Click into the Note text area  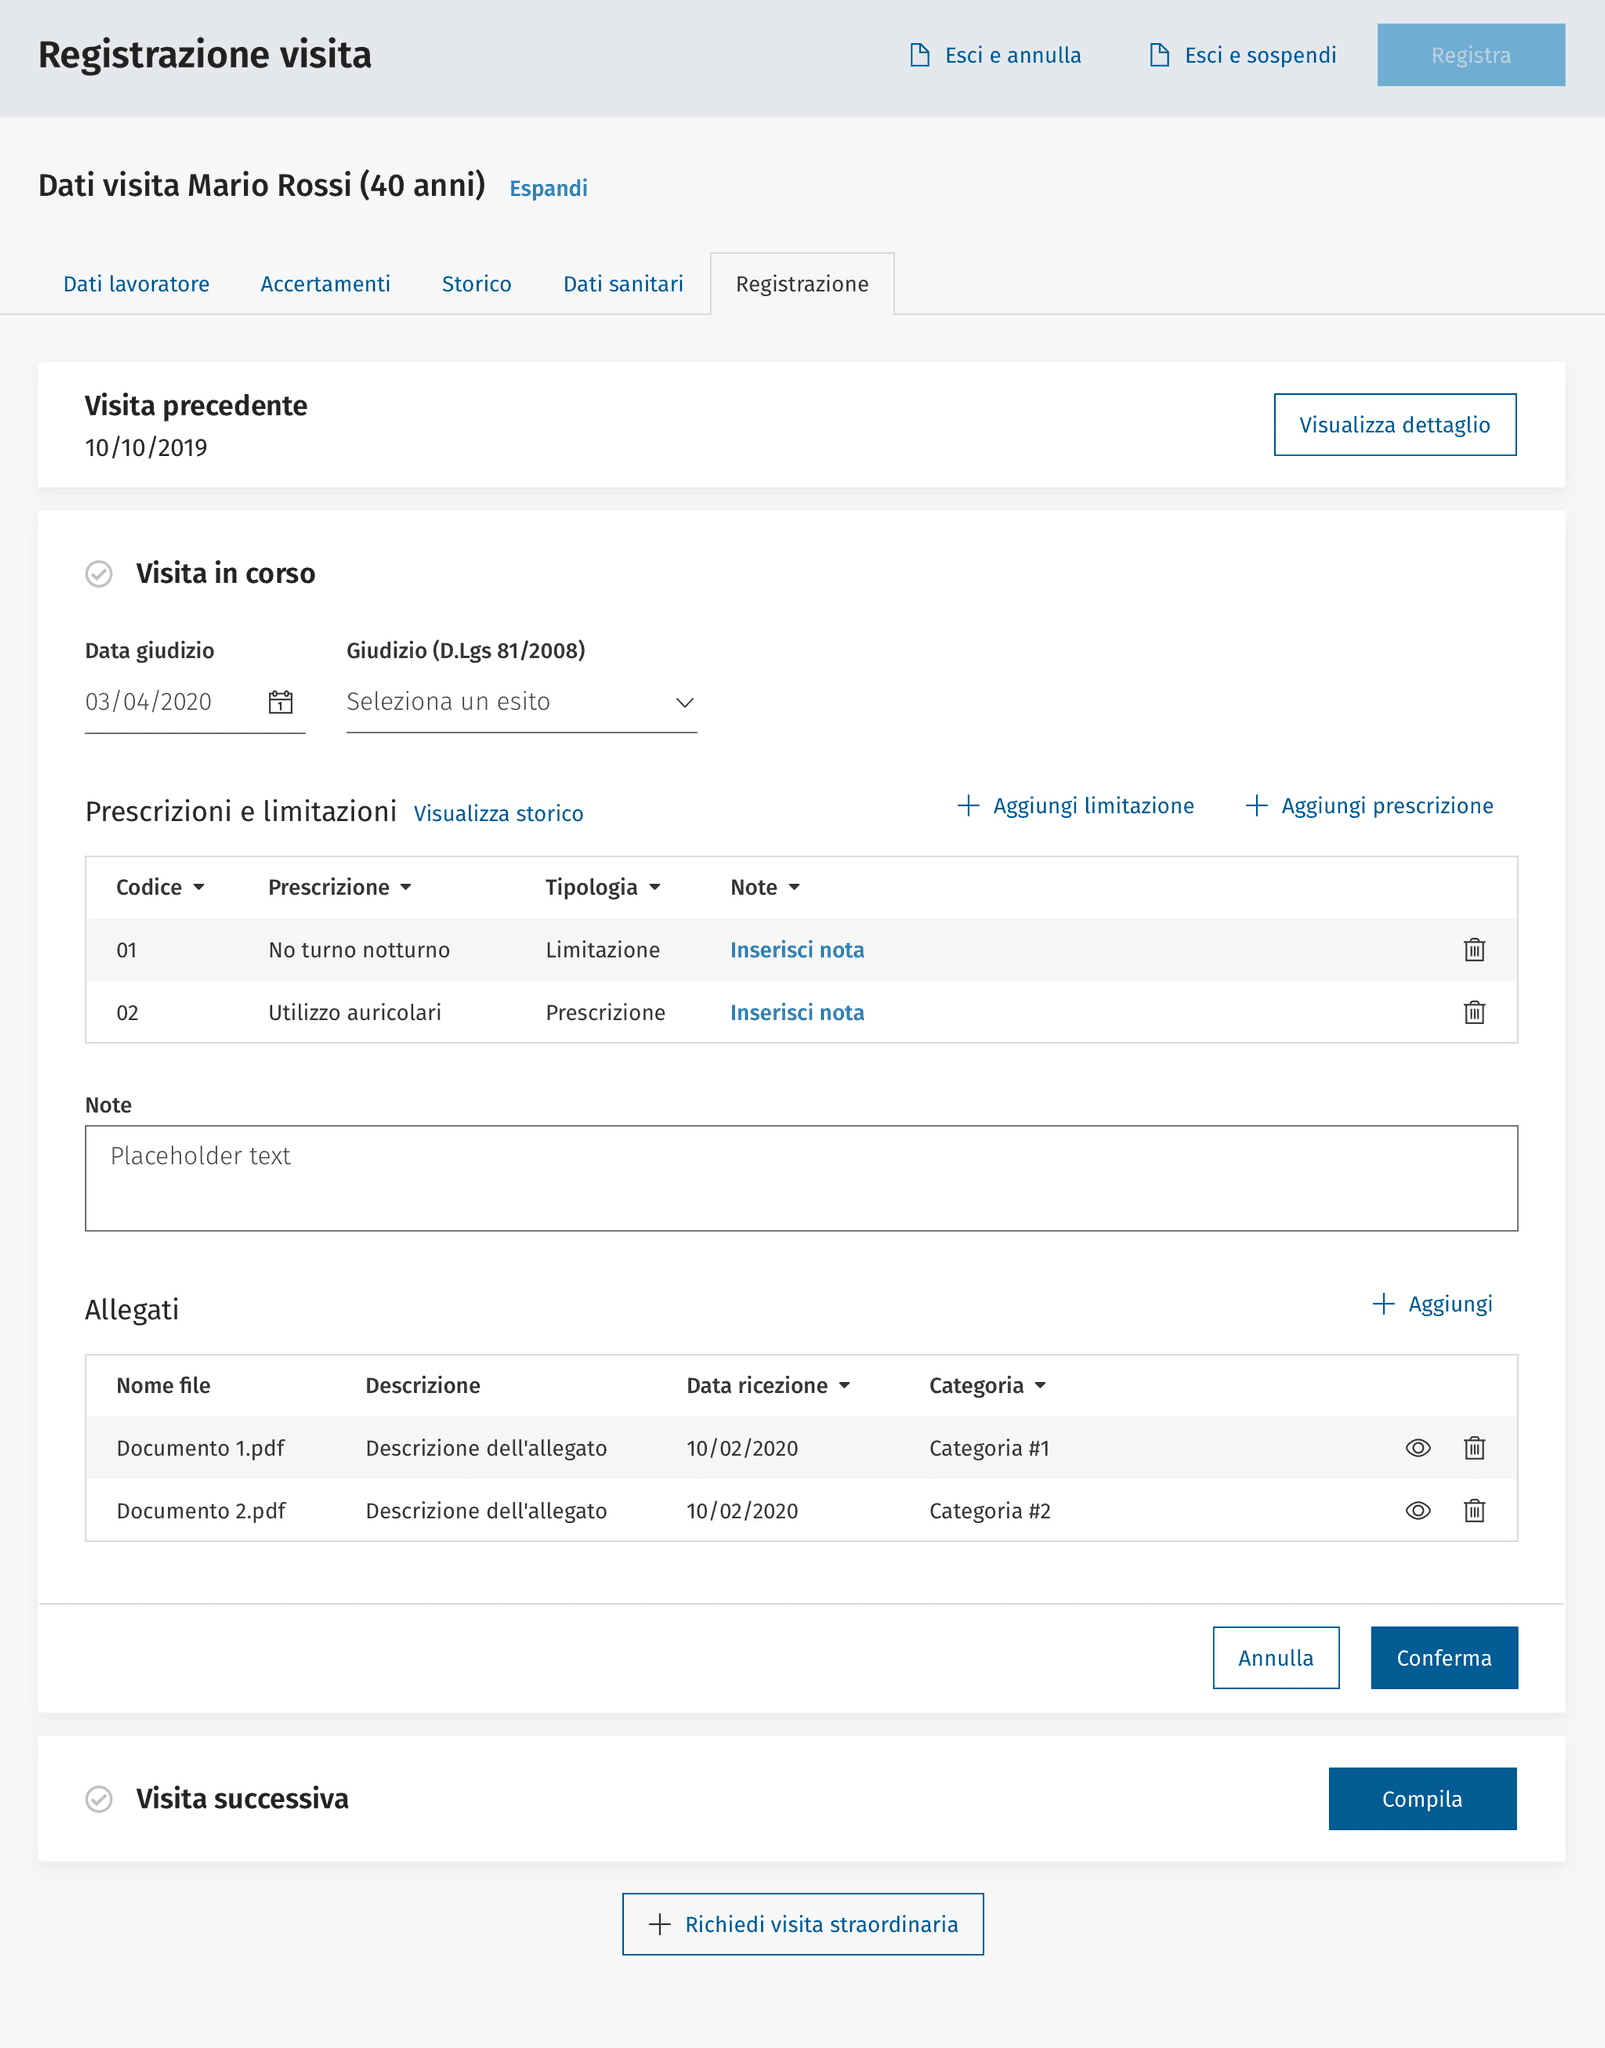pyautogui.click(x=801, y=1178)
